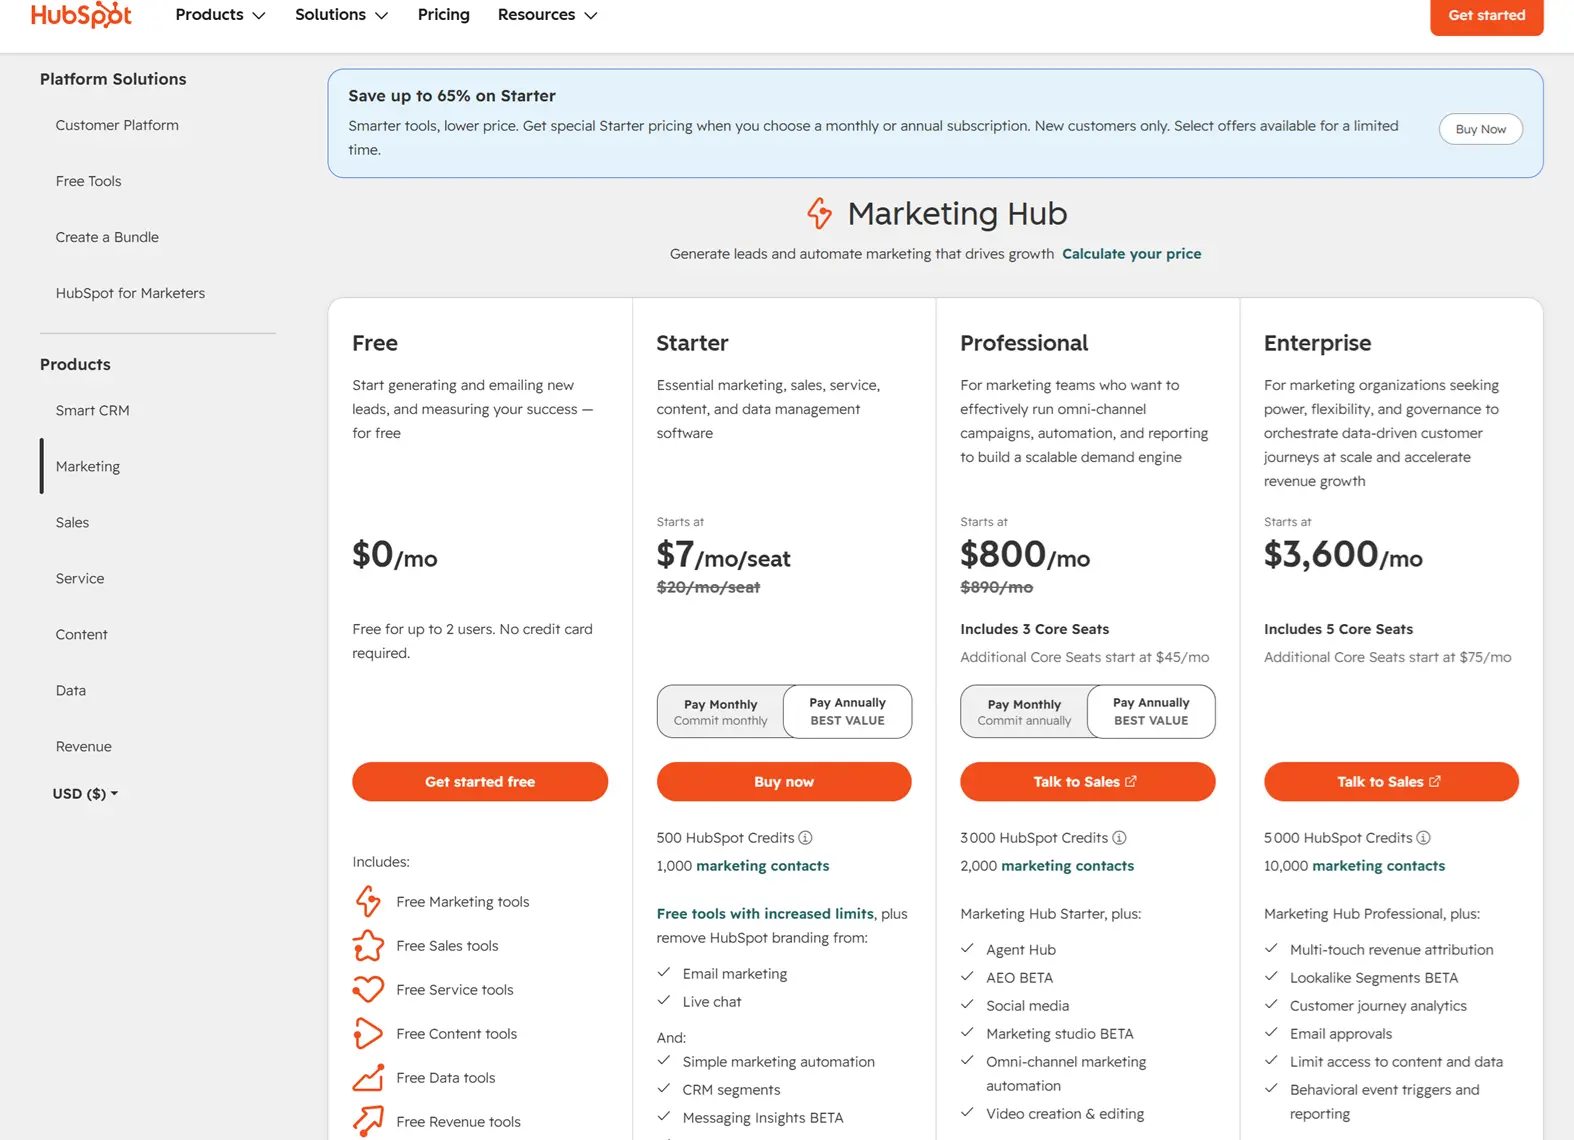The height and width of the screenshot is (1140, 1574).
Task: Select Pay Monthly under Starter plan
Action: pyautogui.click(x=721, y=711)
